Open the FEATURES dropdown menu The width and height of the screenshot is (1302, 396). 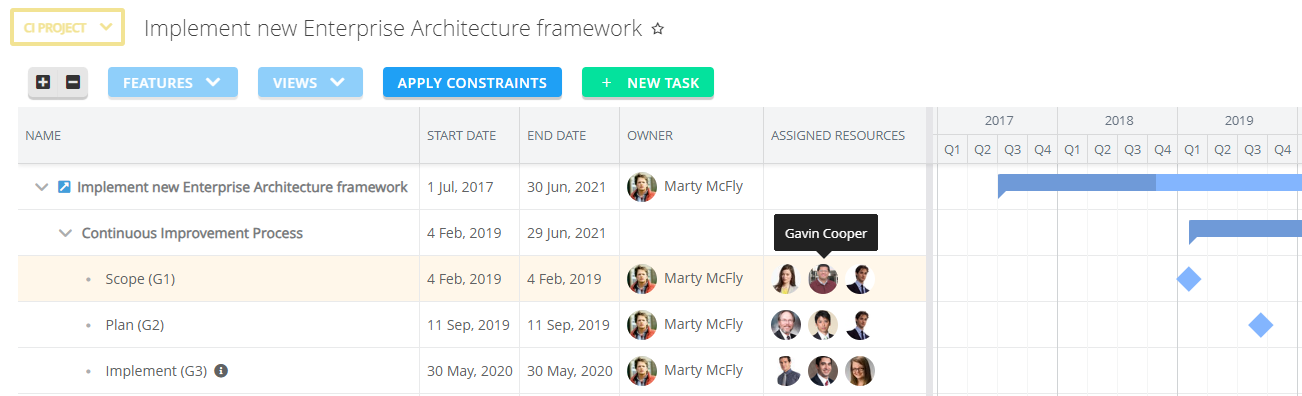pyautogui.click(x=172, y=83)
